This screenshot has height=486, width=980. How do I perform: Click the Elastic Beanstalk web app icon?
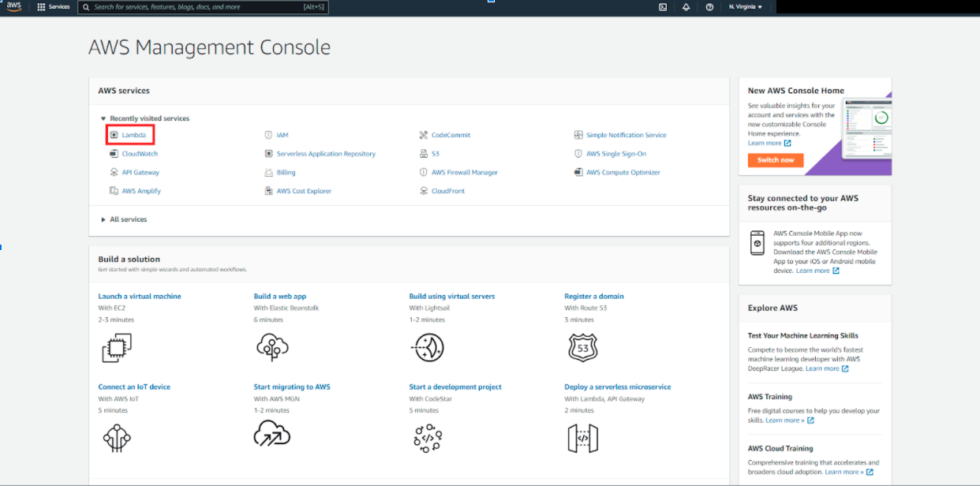point(271,347)
